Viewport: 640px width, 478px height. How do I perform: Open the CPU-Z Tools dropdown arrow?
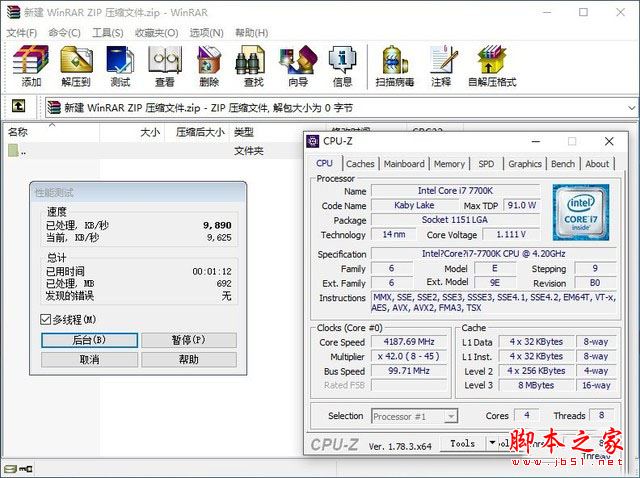[492, 443]
